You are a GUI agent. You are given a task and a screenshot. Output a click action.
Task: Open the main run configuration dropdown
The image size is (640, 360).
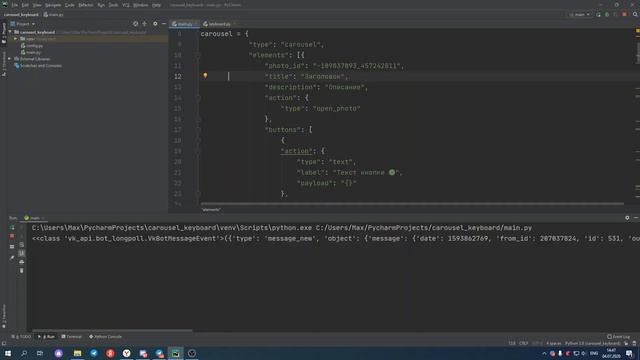[x=580, y=15]
